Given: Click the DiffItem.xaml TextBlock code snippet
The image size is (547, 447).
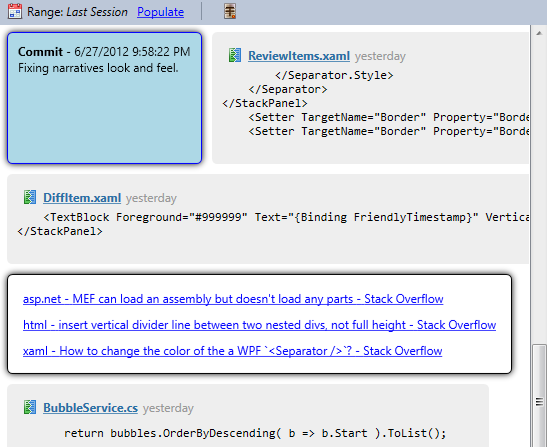Looking at the screenshot, I should click(286, 217).
